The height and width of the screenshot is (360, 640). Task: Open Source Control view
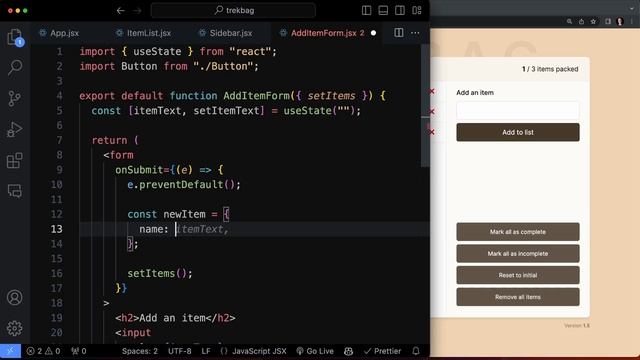point(14,98)
